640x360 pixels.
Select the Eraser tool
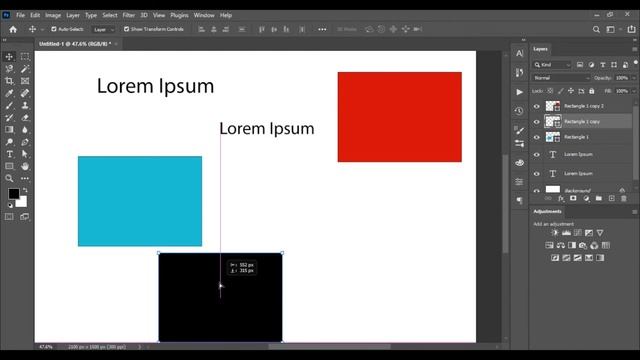pyautogui.click(x=25, y=118)
